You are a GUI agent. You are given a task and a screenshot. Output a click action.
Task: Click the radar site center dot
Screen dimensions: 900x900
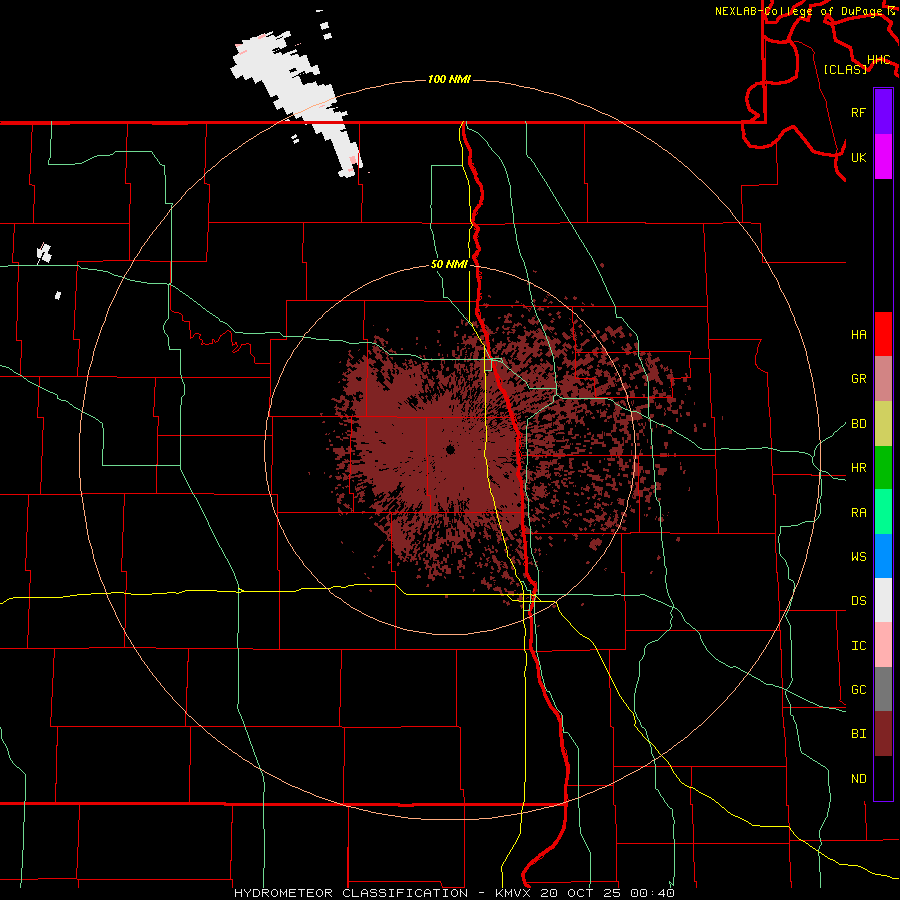(450, 449)
